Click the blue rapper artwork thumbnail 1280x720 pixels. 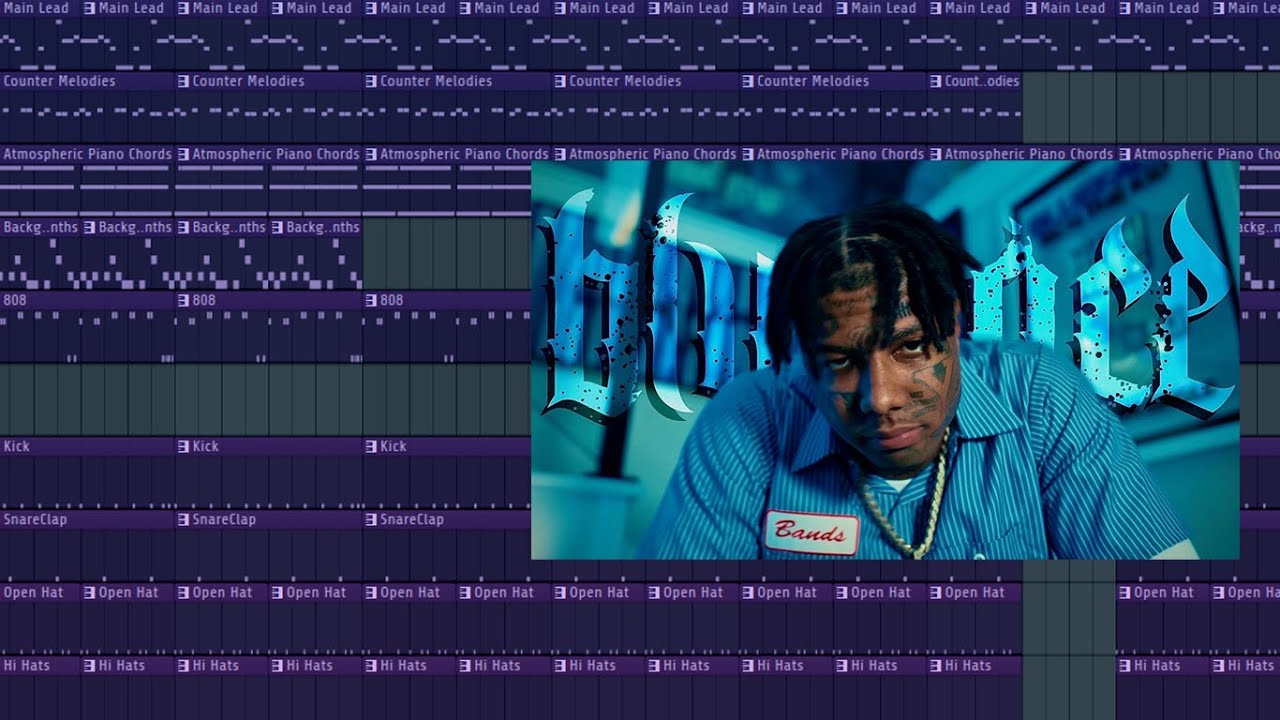tap(885, 360)
